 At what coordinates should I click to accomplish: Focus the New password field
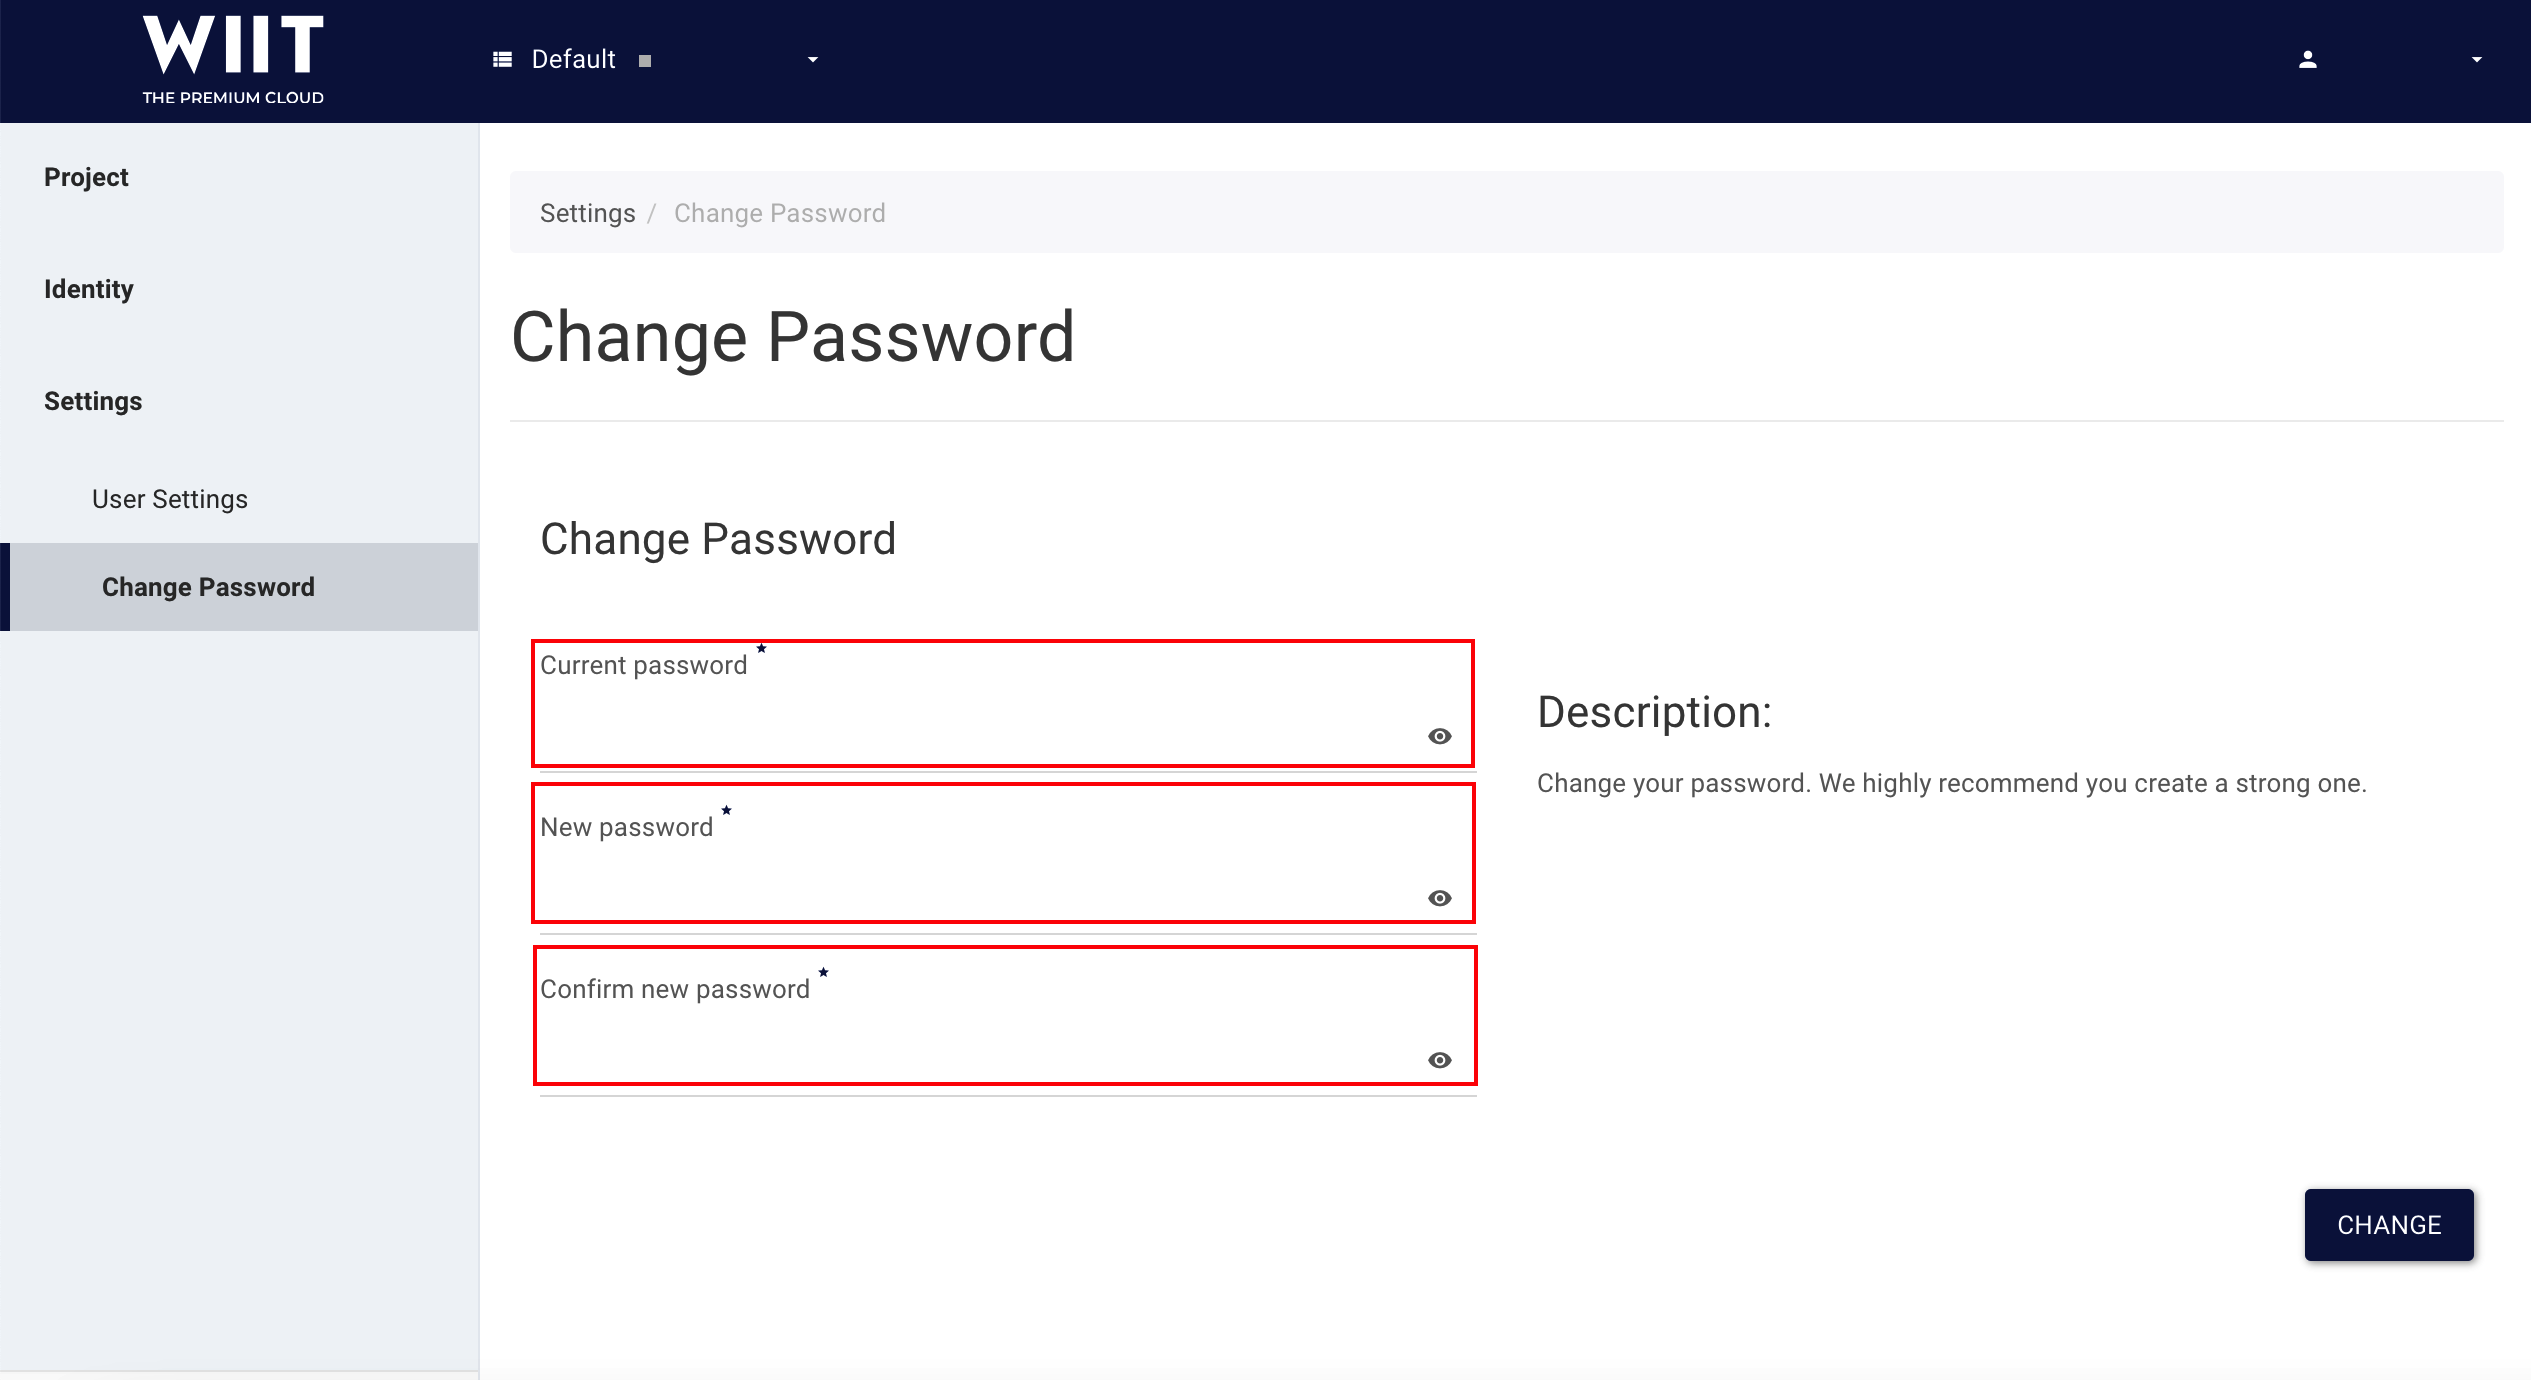[1003, 853]
